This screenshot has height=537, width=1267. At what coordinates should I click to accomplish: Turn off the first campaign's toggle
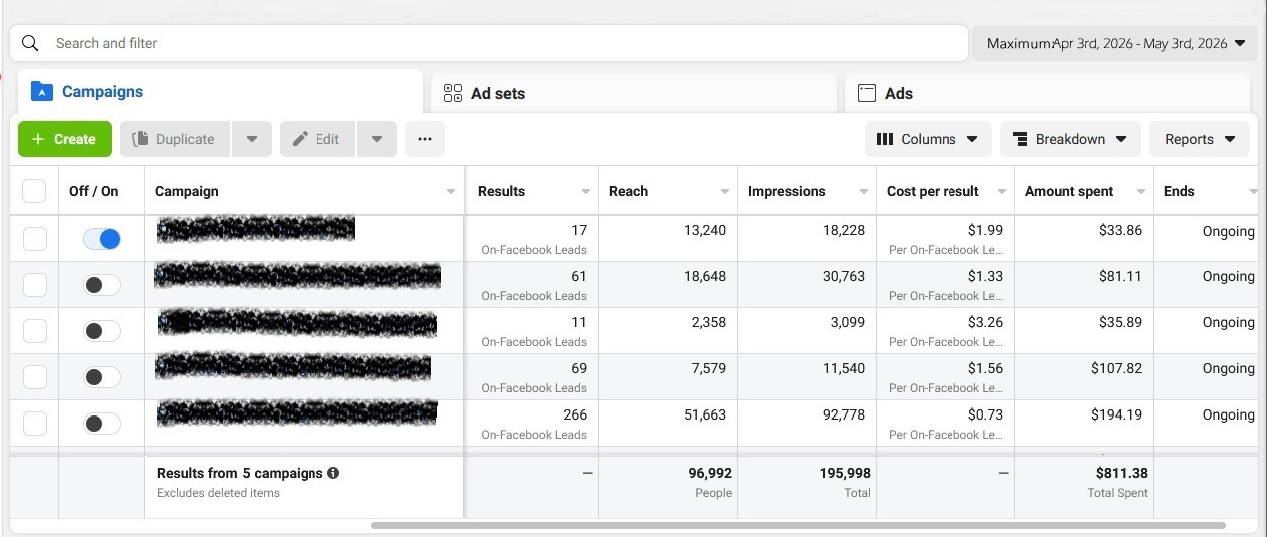click(x=102, y=239)
